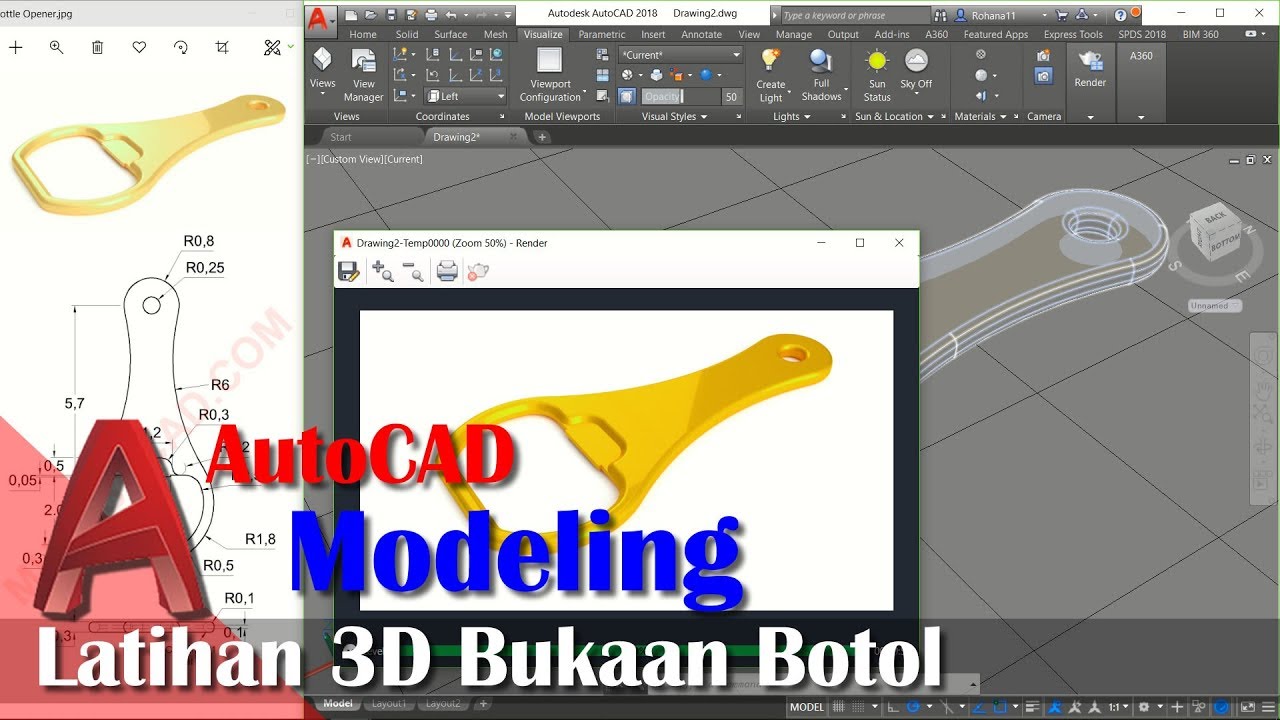Open the *Current* visual style dropdown
This screenshot has width=1280, height=720.
pos(680,55)
